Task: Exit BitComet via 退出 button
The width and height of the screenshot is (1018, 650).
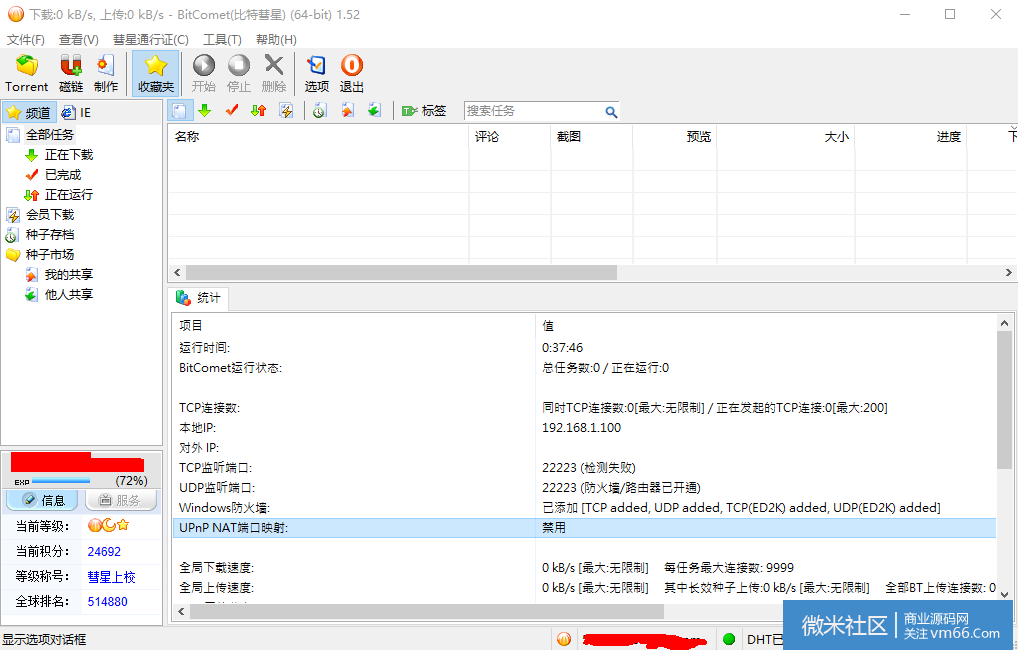Action: click(352, 73)
